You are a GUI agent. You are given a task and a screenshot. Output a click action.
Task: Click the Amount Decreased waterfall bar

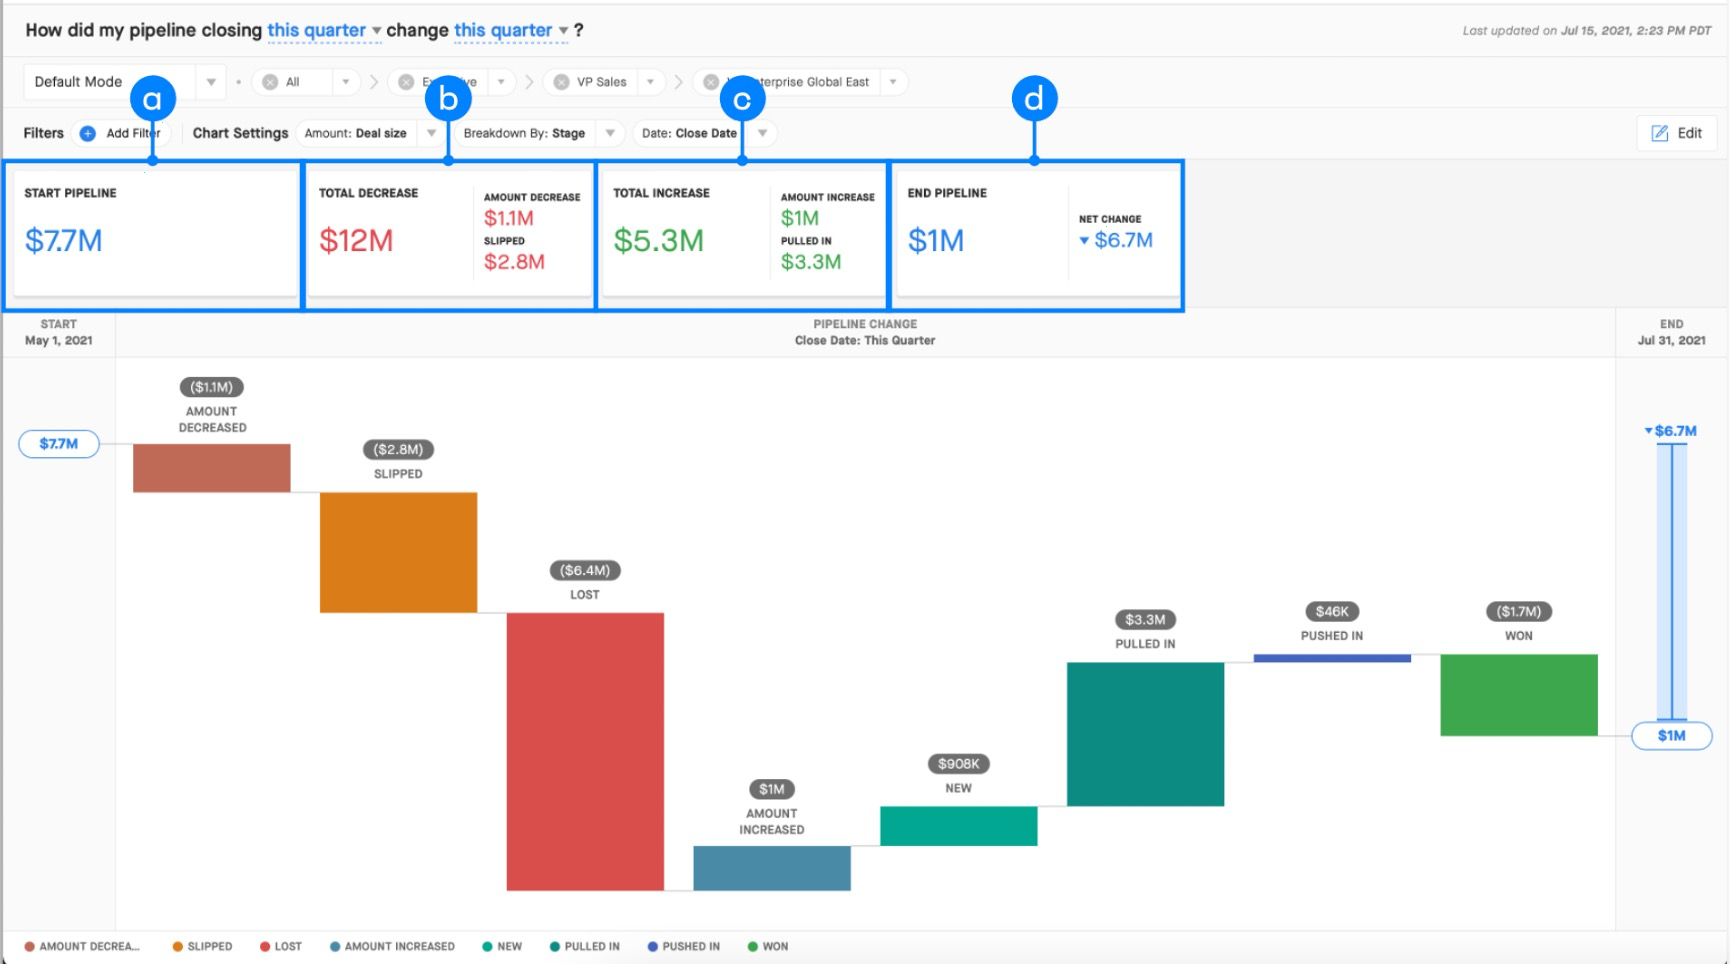click(212, 468)
